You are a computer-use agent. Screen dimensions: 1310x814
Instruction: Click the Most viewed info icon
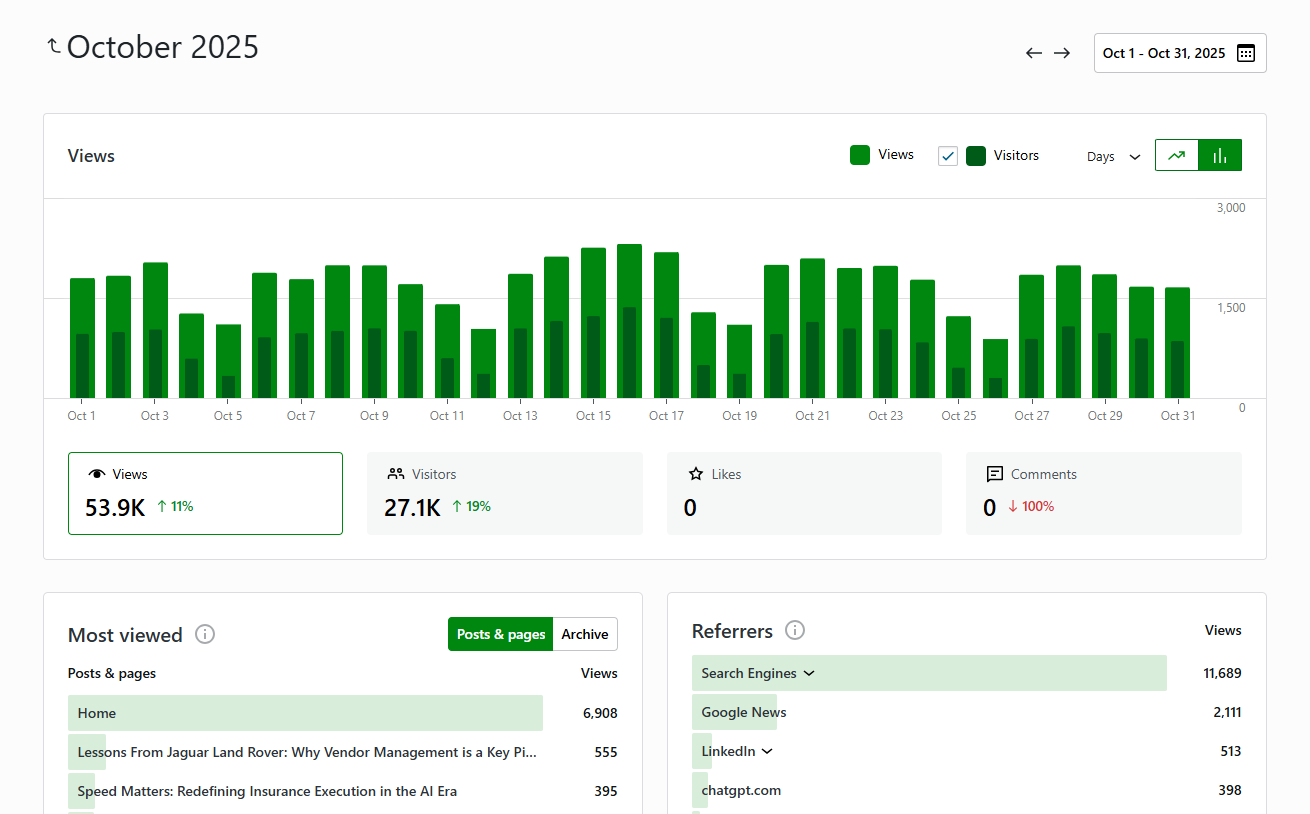[205, 634]
